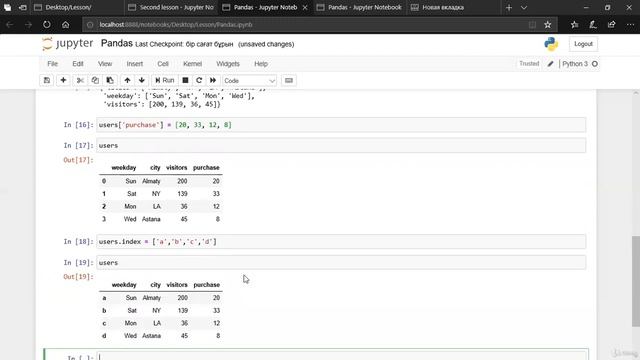
Task: Open the Help menu
Action: point(261,64)
